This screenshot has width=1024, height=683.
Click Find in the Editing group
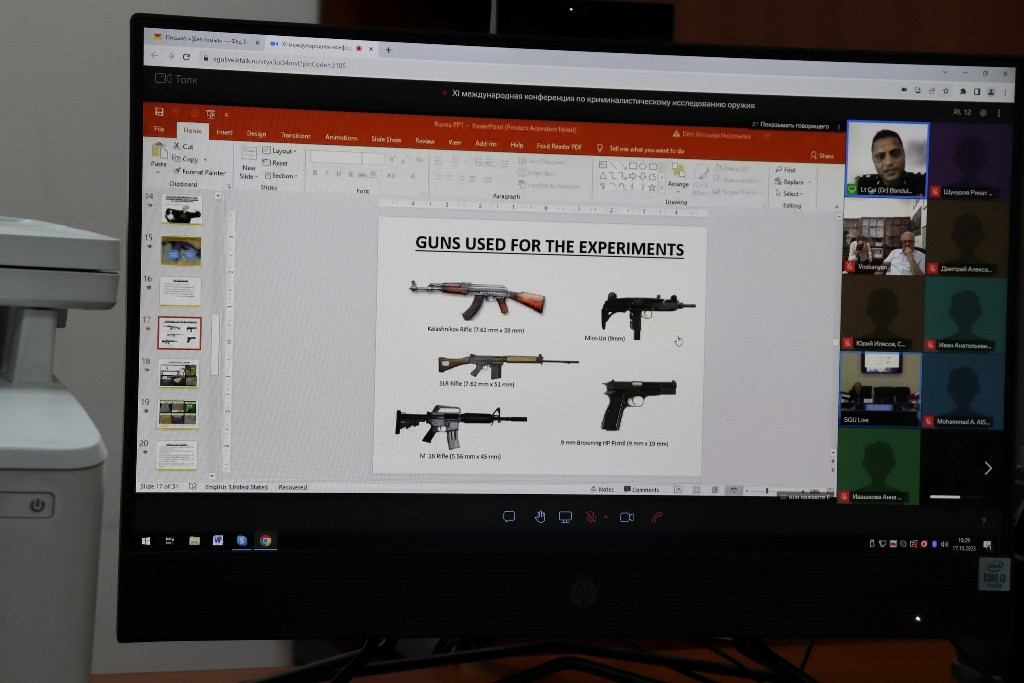click(785, 170)
